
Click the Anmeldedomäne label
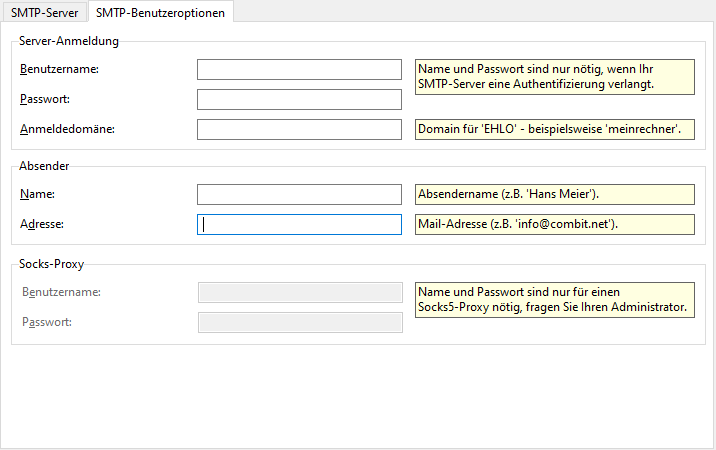[66, 129]
